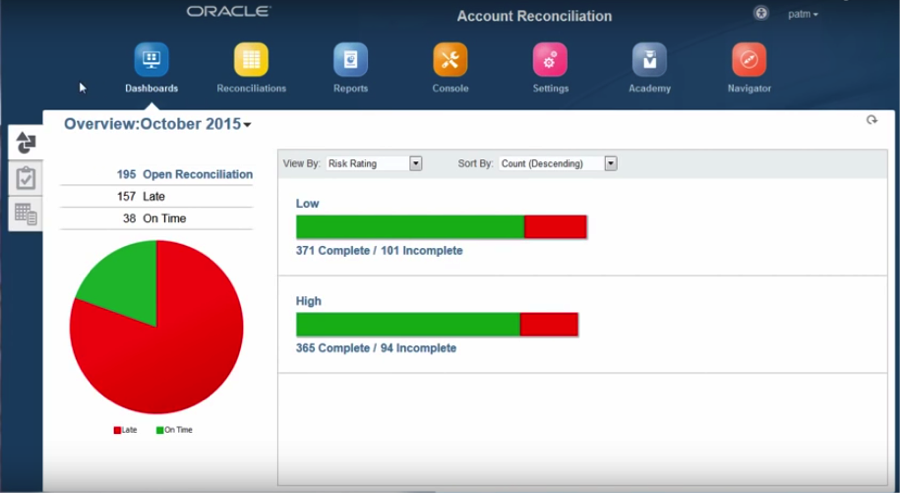Open the Settings gears icon

tap(550, 59)
